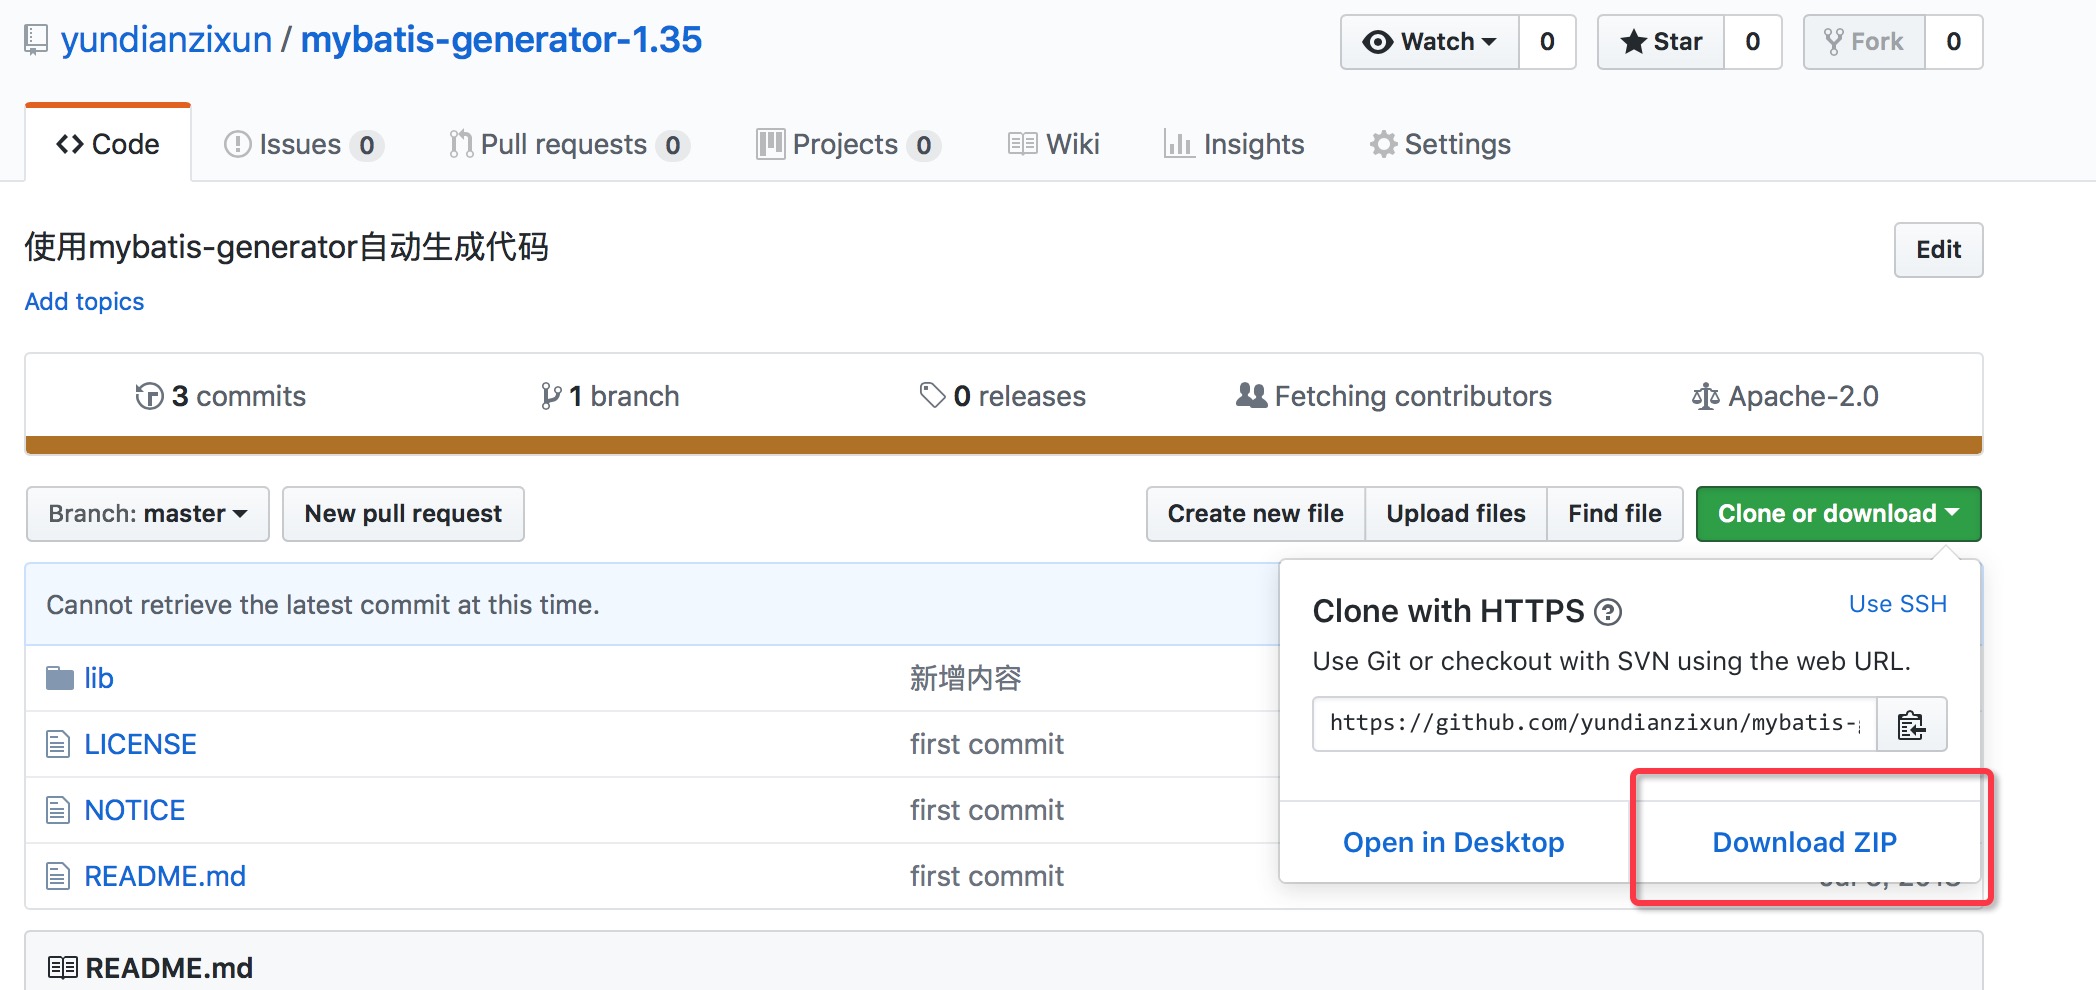This screenshot has height=990, width=2096.
Task: Open the mybatis-generator-1.35 repository link
Action: click(501, 40)
